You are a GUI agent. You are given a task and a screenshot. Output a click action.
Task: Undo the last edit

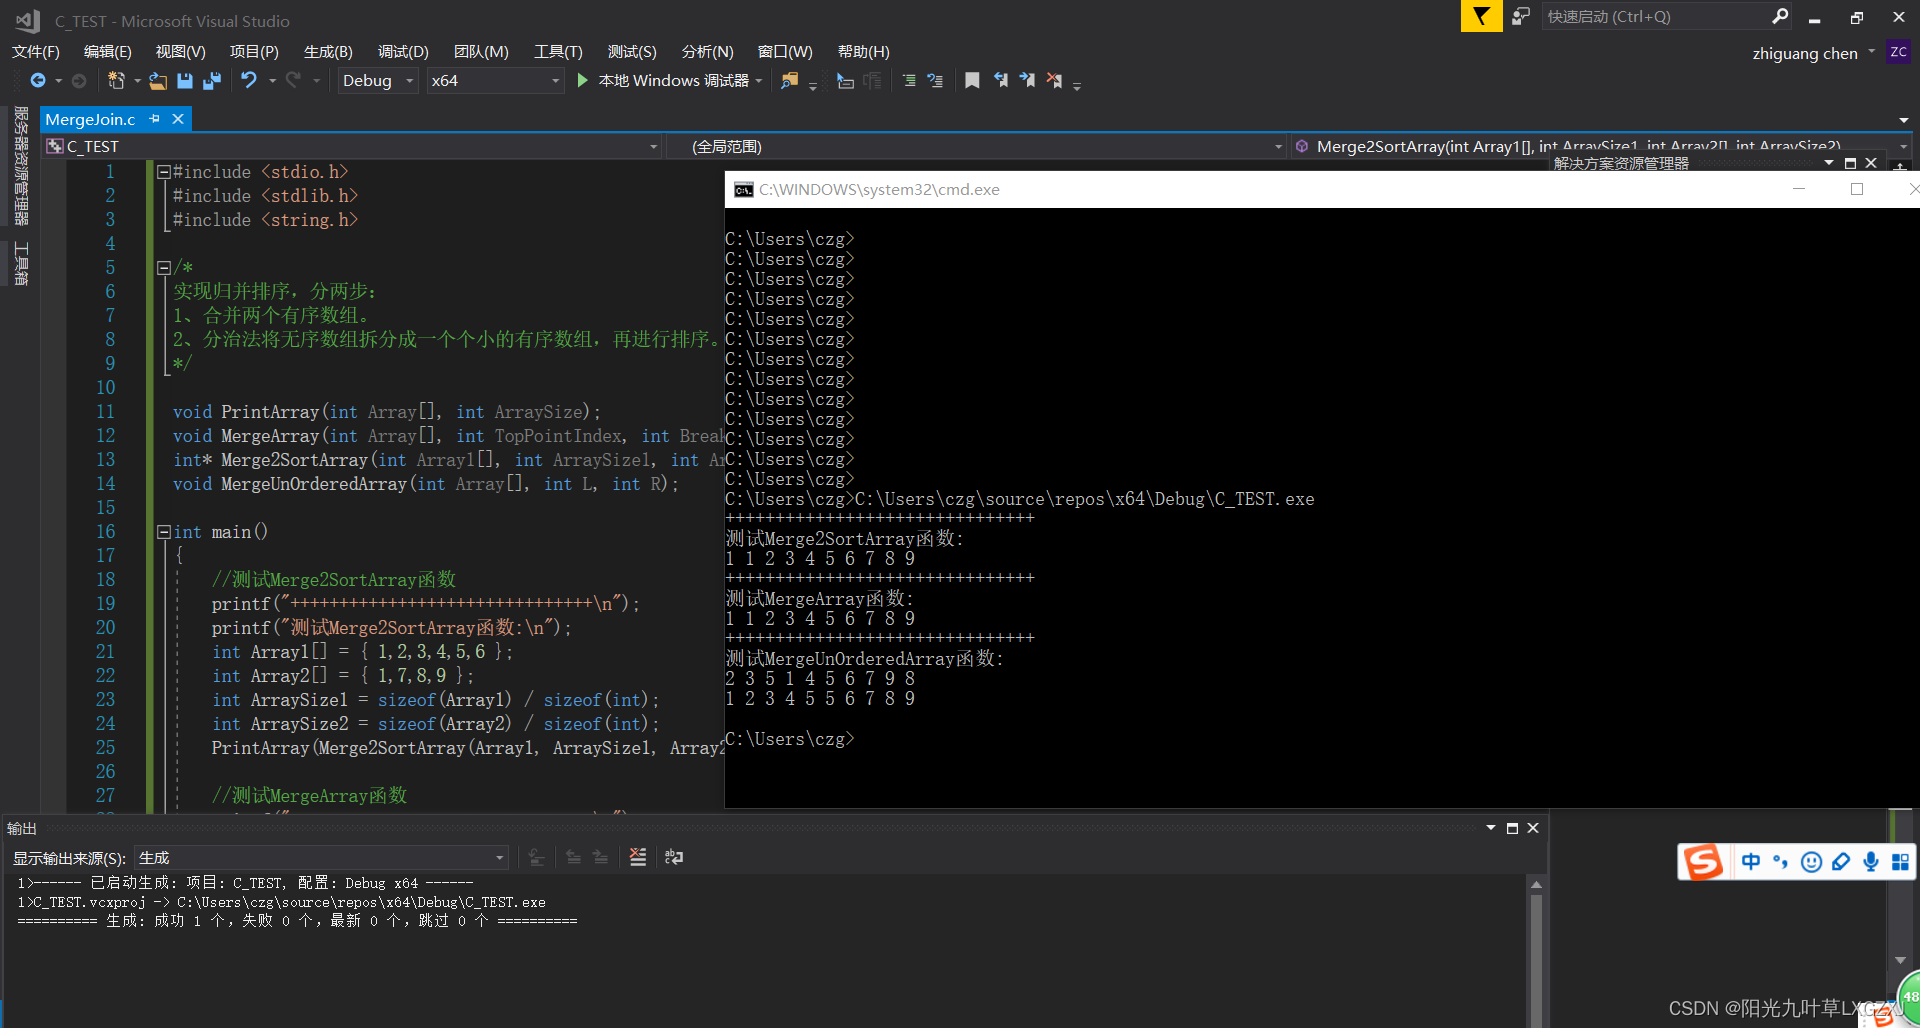pyautogui.click(x=249, y=80)
